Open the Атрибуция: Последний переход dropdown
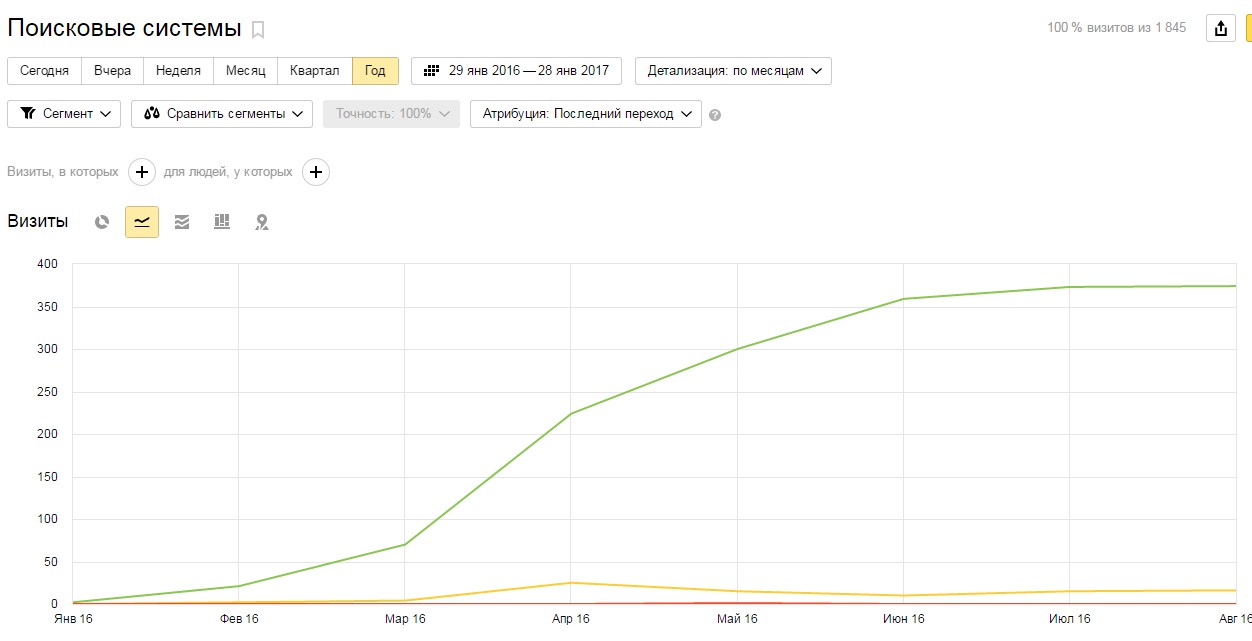1252x641 pixels. pyautogui.click(x=586, y=114)
